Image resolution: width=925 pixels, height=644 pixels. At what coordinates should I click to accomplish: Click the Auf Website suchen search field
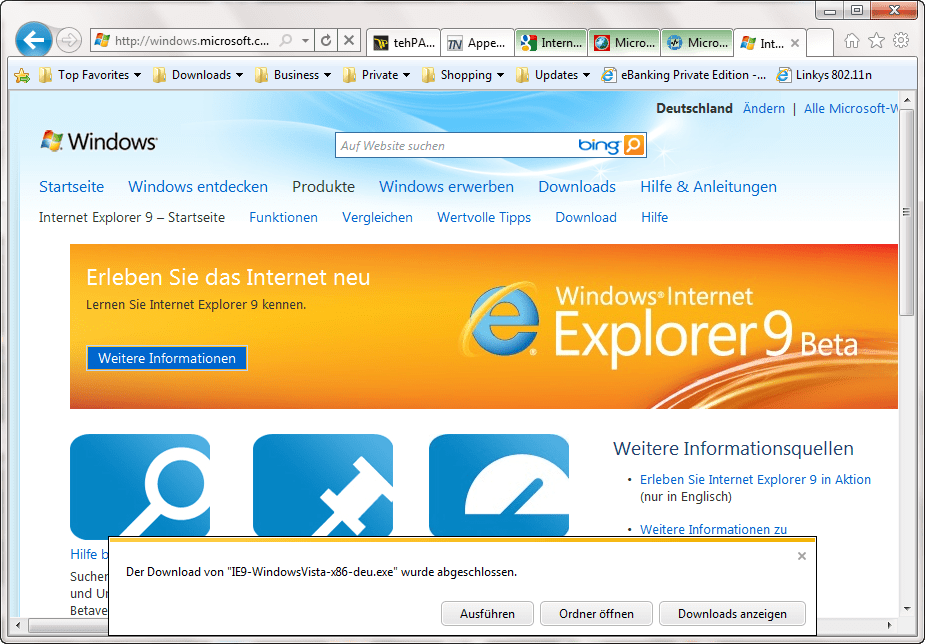(x=455, y=146)
